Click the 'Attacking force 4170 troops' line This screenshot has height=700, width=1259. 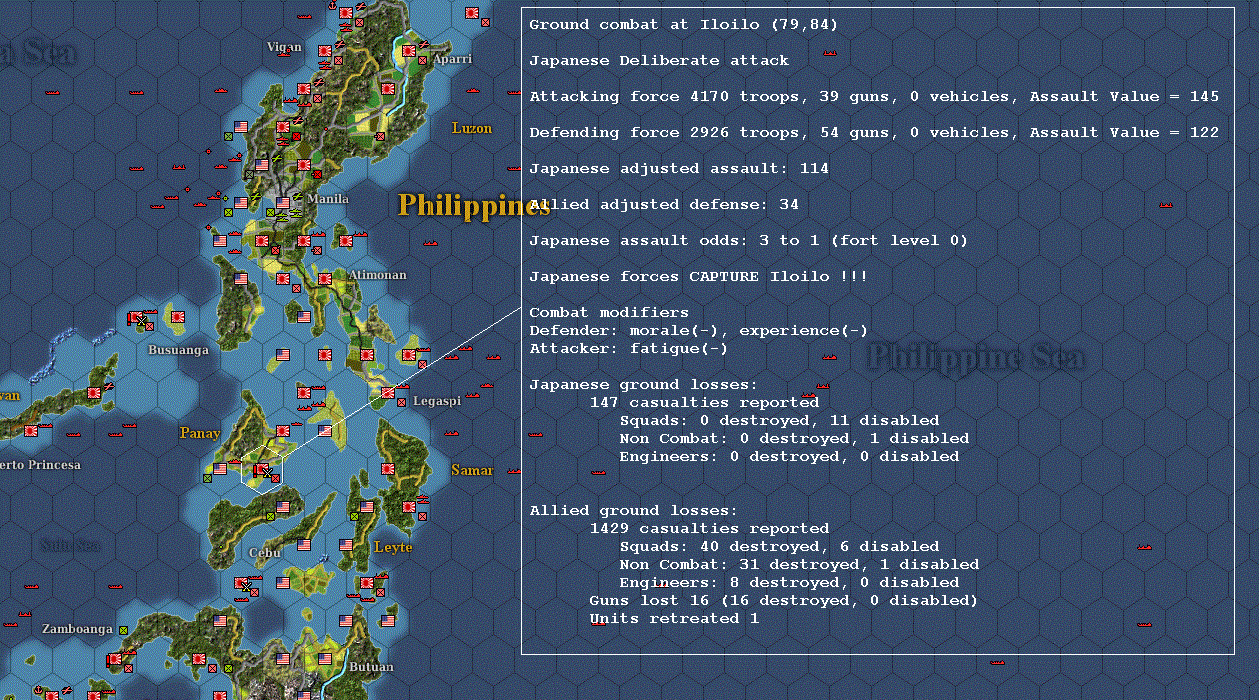click(874, 97)
